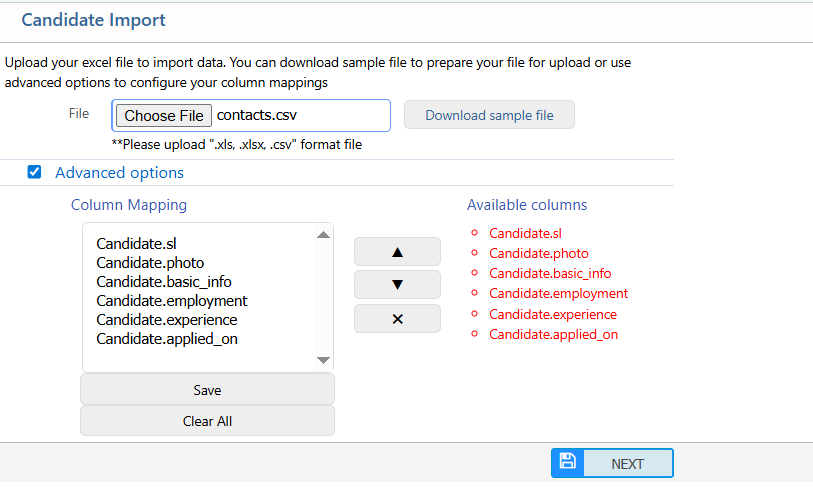Click Candidate.applied_on in Available columns
Screen dimensions: 813x498
(x=553, y=334)
